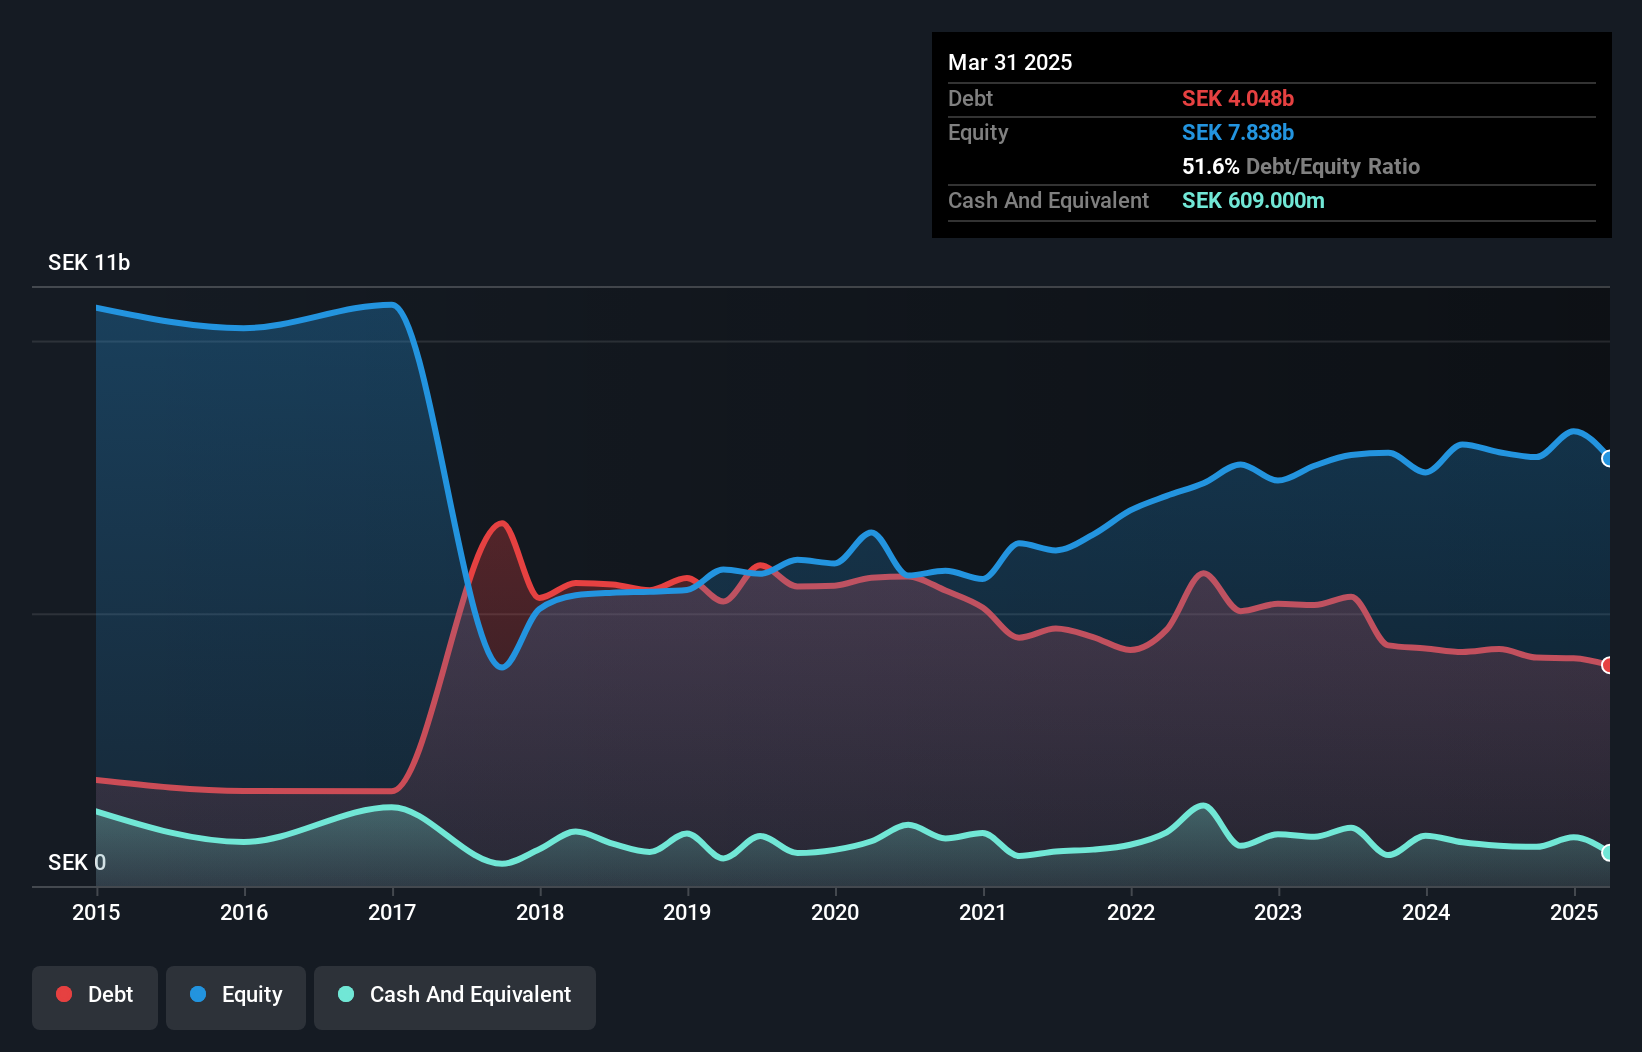Viewport: 1642px width, 1052px height.
Task: Click the blue dot in Equity legend
Action: (198, 995)
